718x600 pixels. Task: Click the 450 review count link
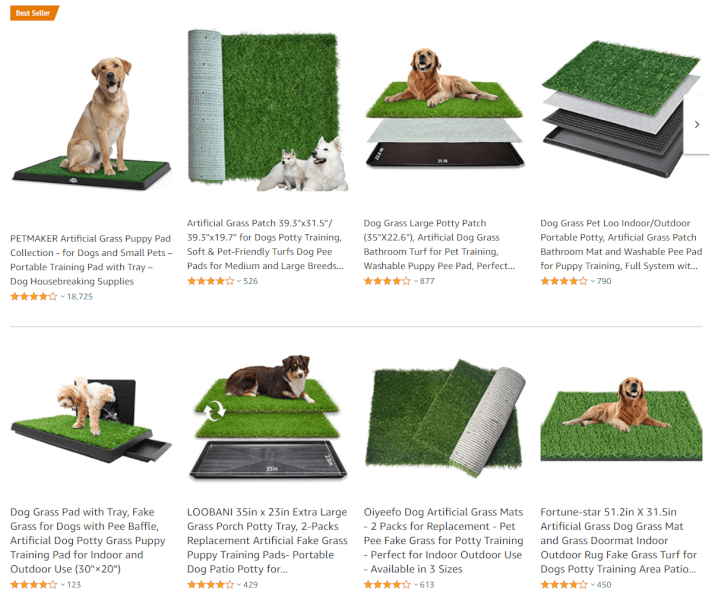(604, 585)
